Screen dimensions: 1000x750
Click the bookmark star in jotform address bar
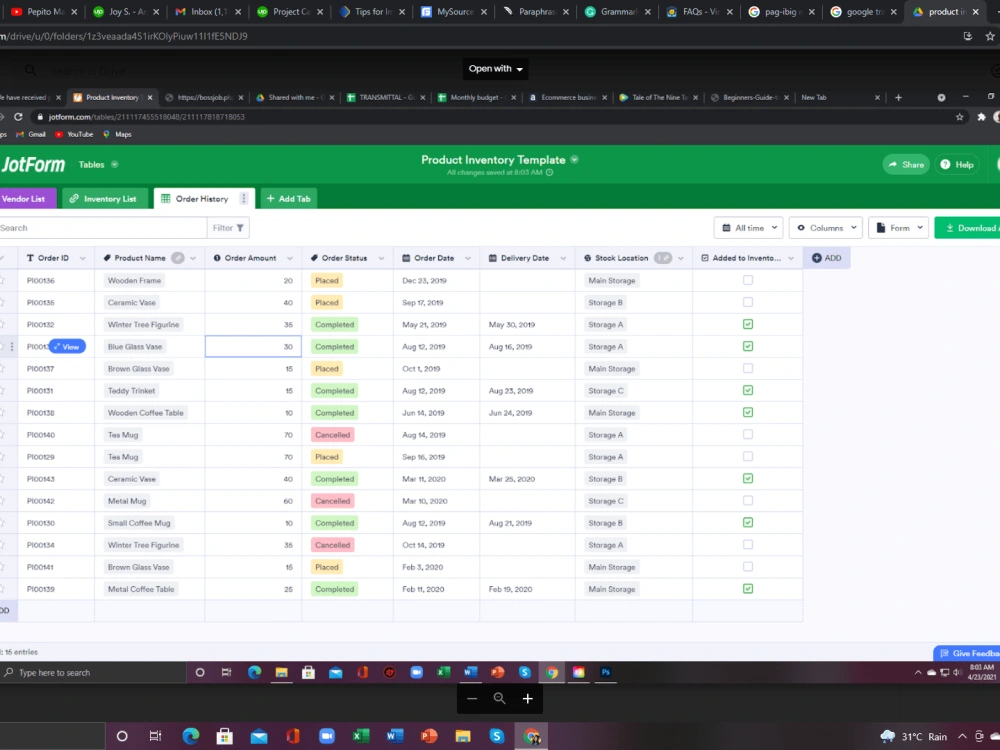coord(959,117)
